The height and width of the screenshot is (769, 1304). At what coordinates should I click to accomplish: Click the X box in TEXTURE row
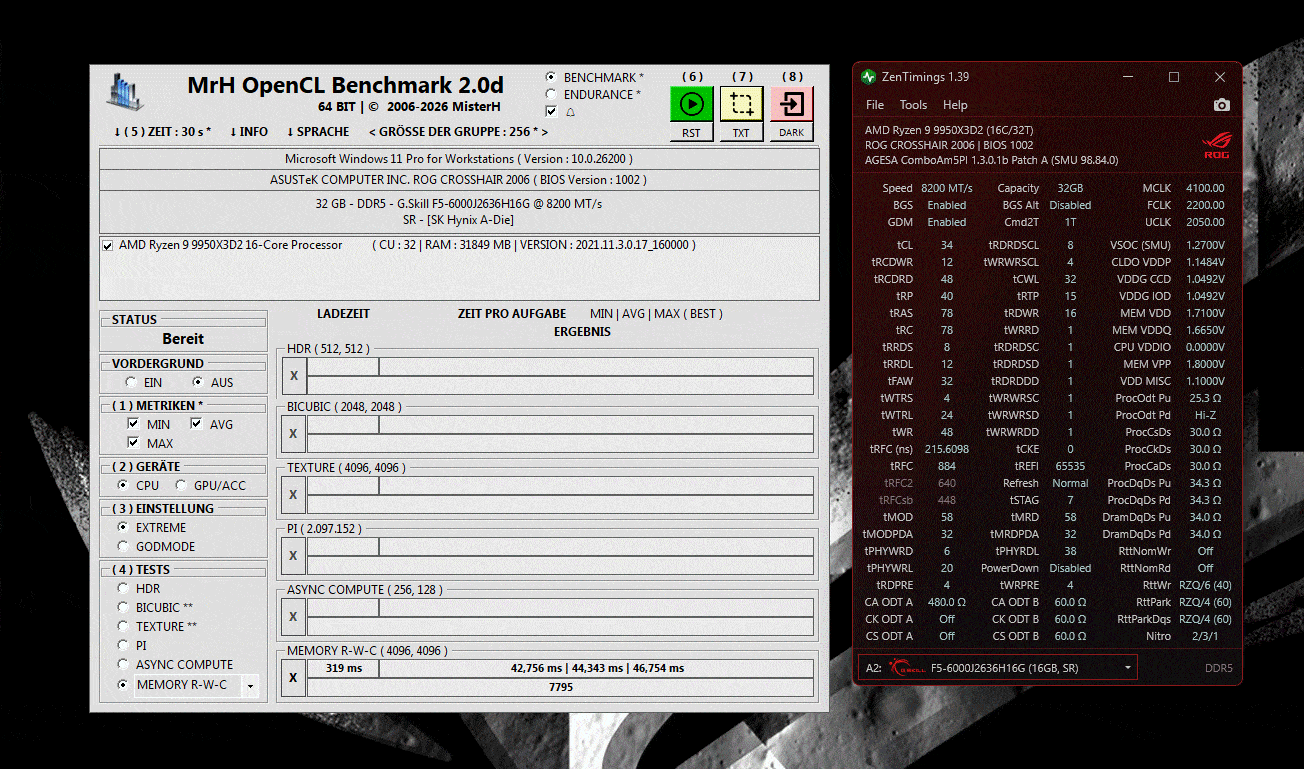pyautogui.click(x=293, y=494)
